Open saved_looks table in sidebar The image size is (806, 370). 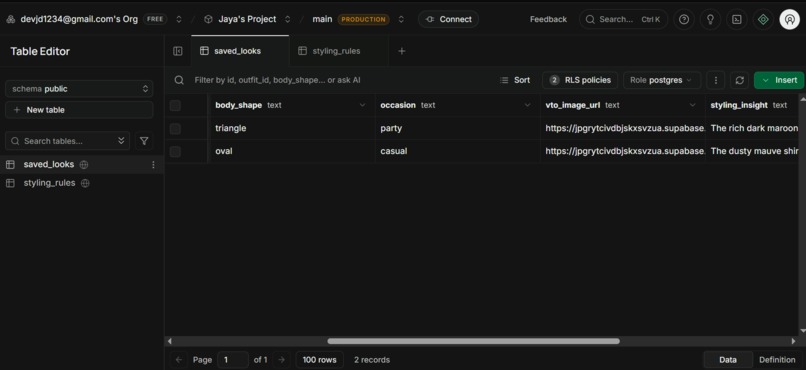82,164
